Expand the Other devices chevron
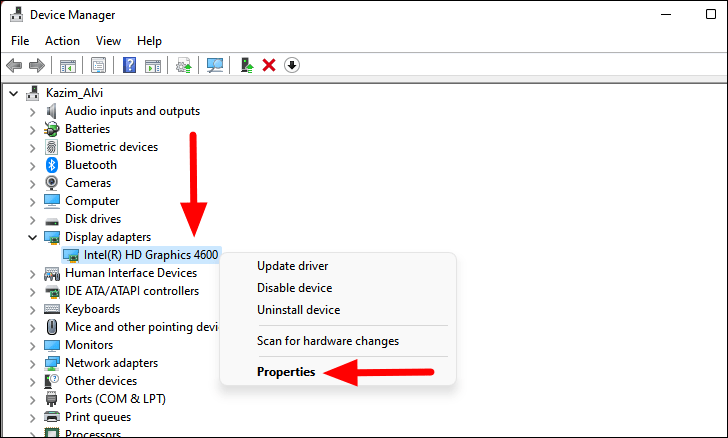This screenshot has height=438, width=728. coord(32,382)
